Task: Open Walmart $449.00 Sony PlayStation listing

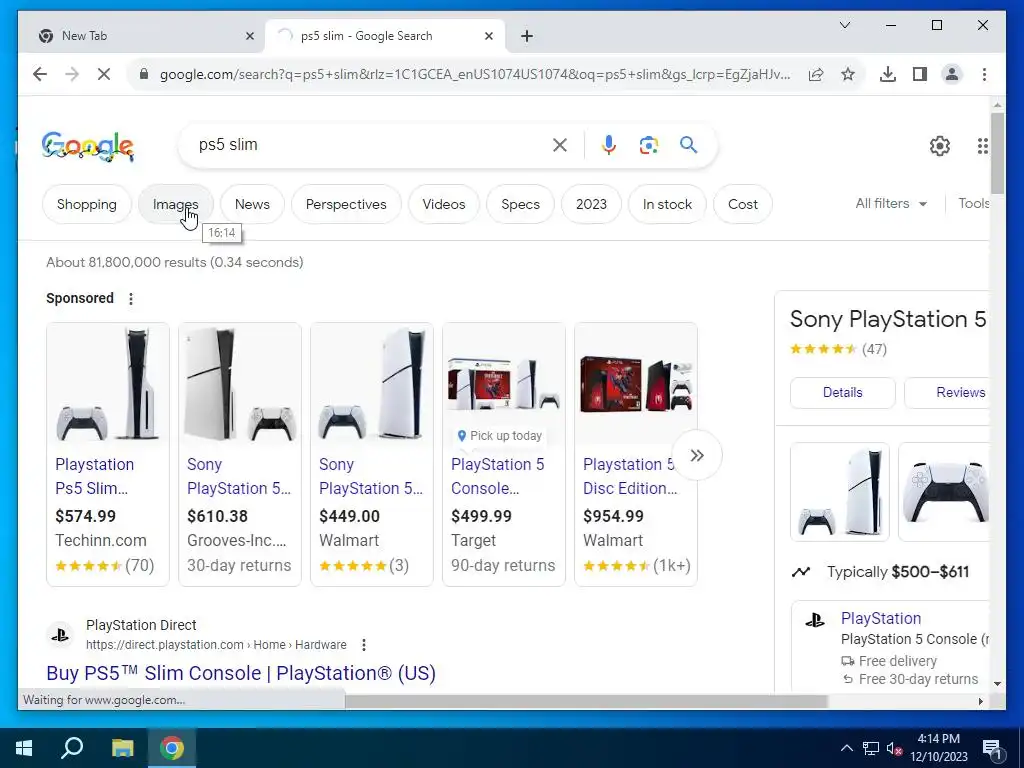Action: click(371, 476)
